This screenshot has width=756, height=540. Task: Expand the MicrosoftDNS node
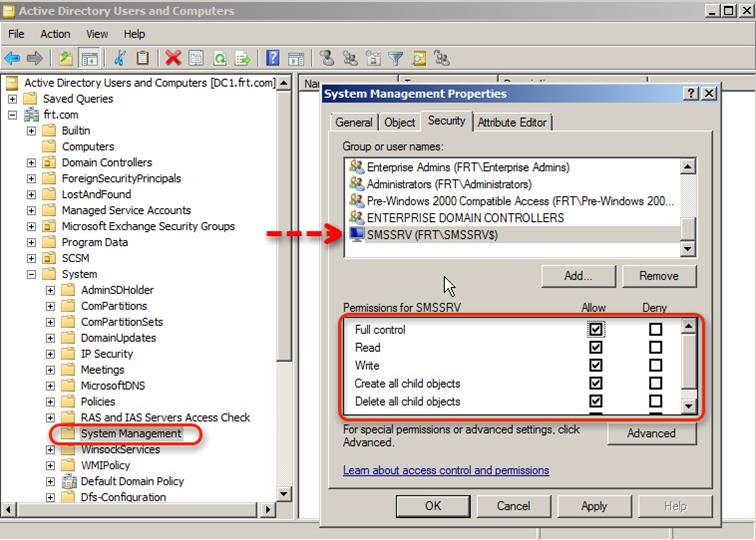coord(50,386)
